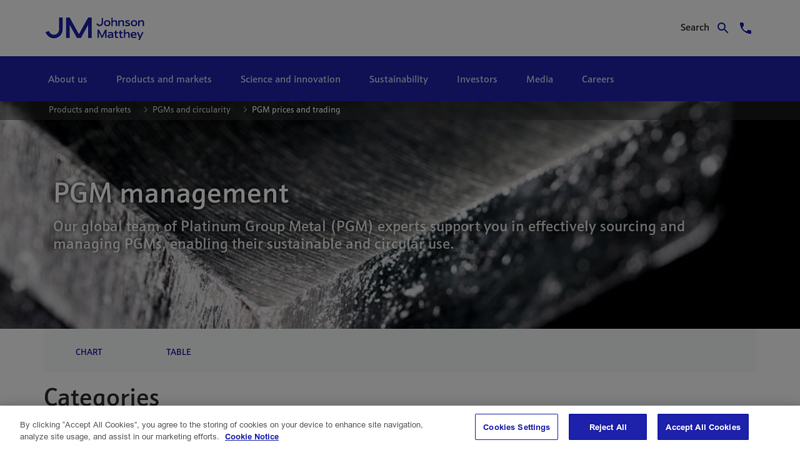Switch to the CHART tab

[89, 352]
